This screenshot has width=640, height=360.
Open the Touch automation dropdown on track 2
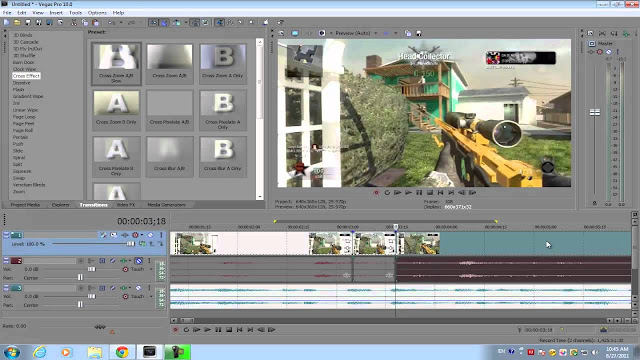click(x=151, y=269)
